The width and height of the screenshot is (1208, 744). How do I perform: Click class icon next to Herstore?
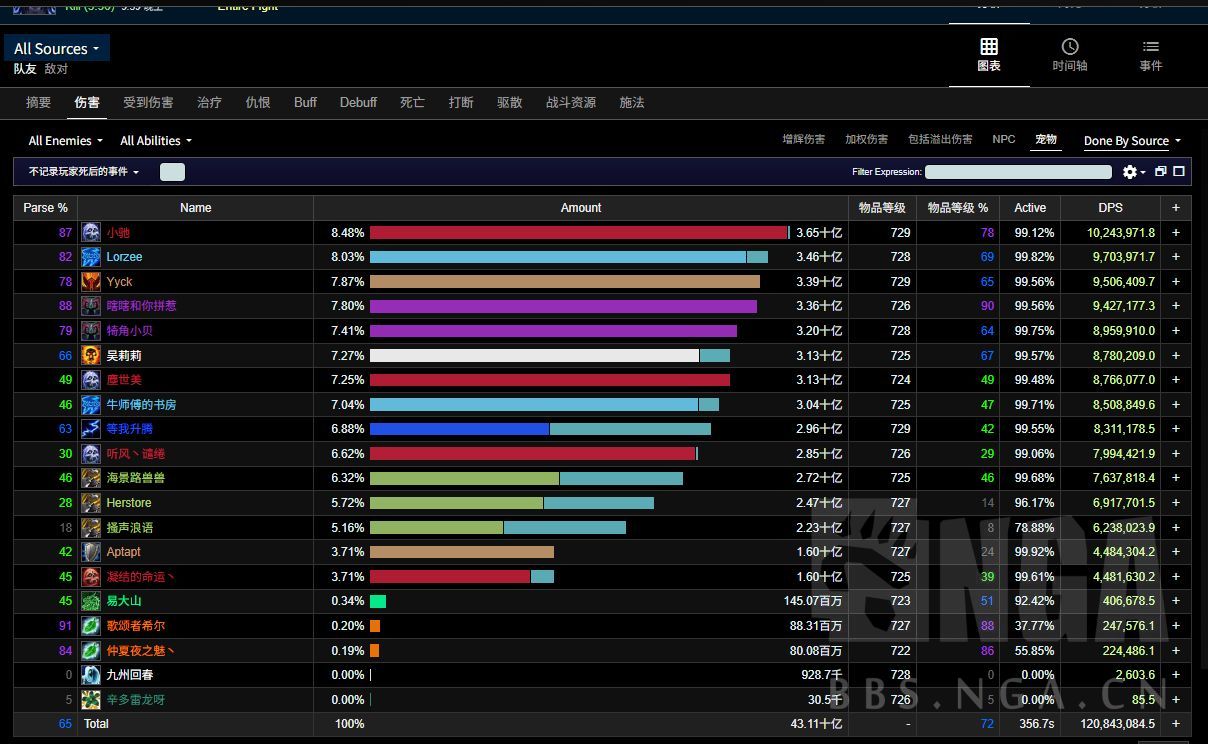pyautogui.click(x=91, y=503)
